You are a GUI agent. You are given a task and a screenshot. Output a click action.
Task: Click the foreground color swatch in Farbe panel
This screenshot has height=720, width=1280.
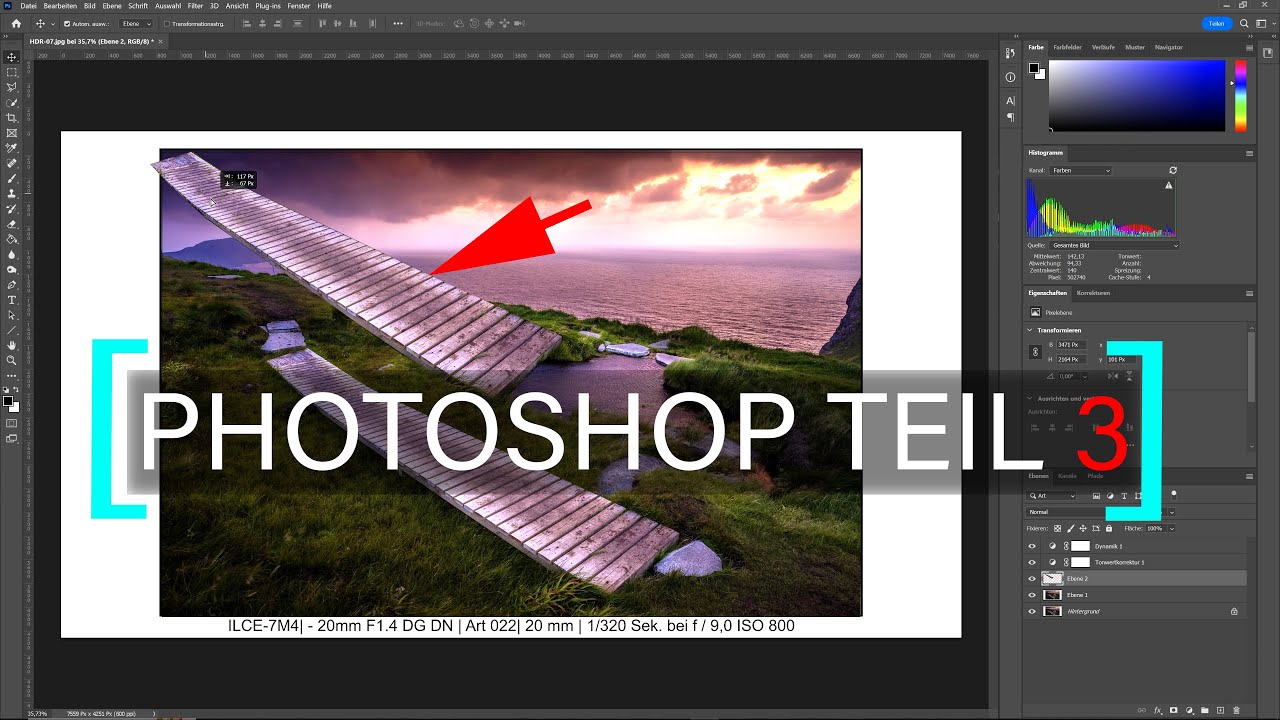[1034, 68]
